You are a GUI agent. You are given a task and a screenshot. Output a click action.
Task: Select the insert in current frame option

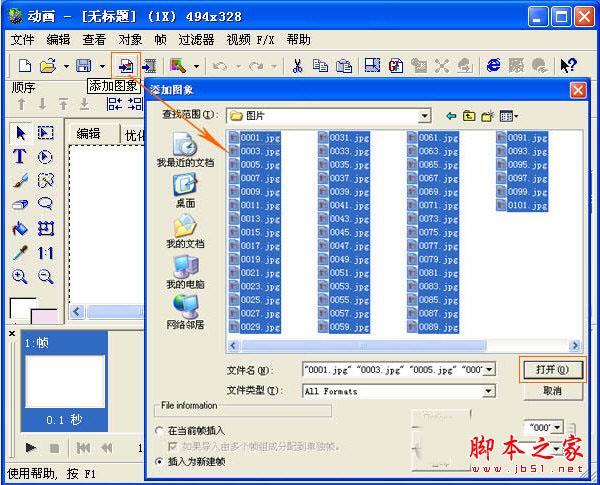[x=159, y=431]
